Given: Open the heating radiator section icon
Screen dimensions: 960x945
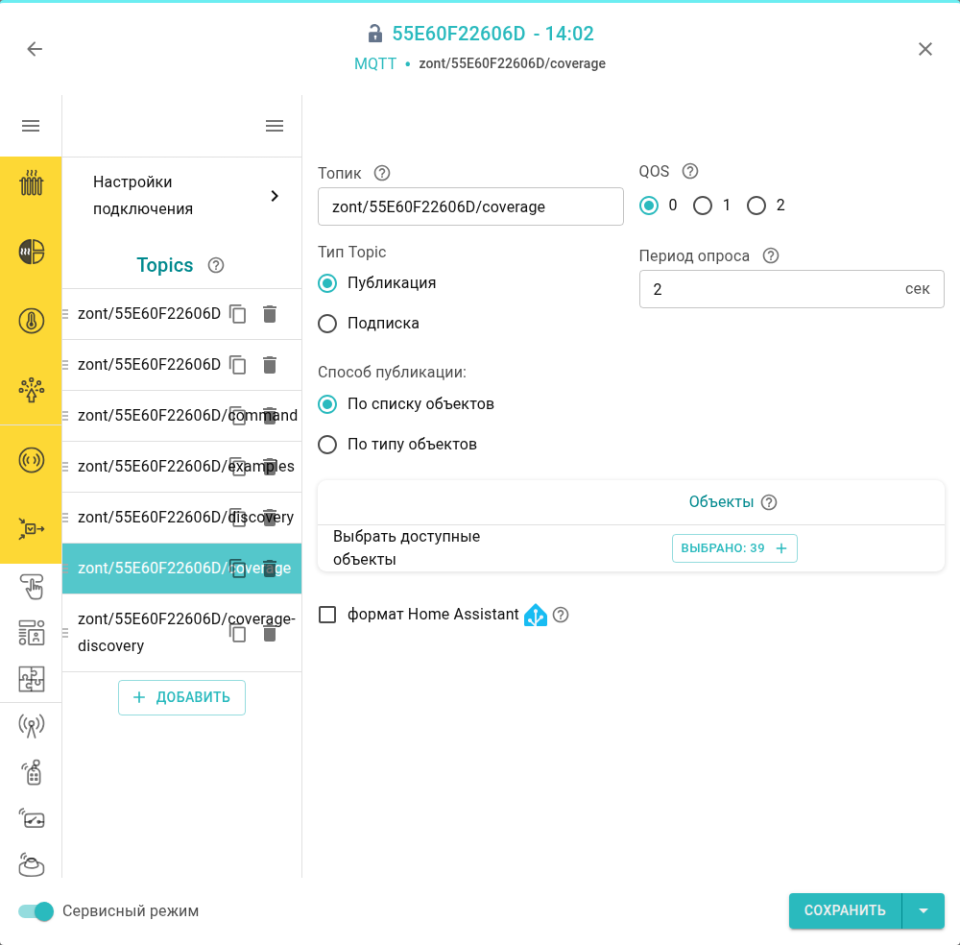Looking at the screenshot, I should 31,182.
